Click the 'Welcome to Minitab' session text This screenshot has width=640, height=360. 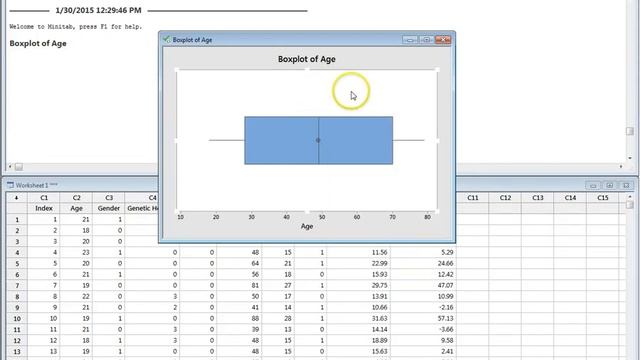point(76,27)
